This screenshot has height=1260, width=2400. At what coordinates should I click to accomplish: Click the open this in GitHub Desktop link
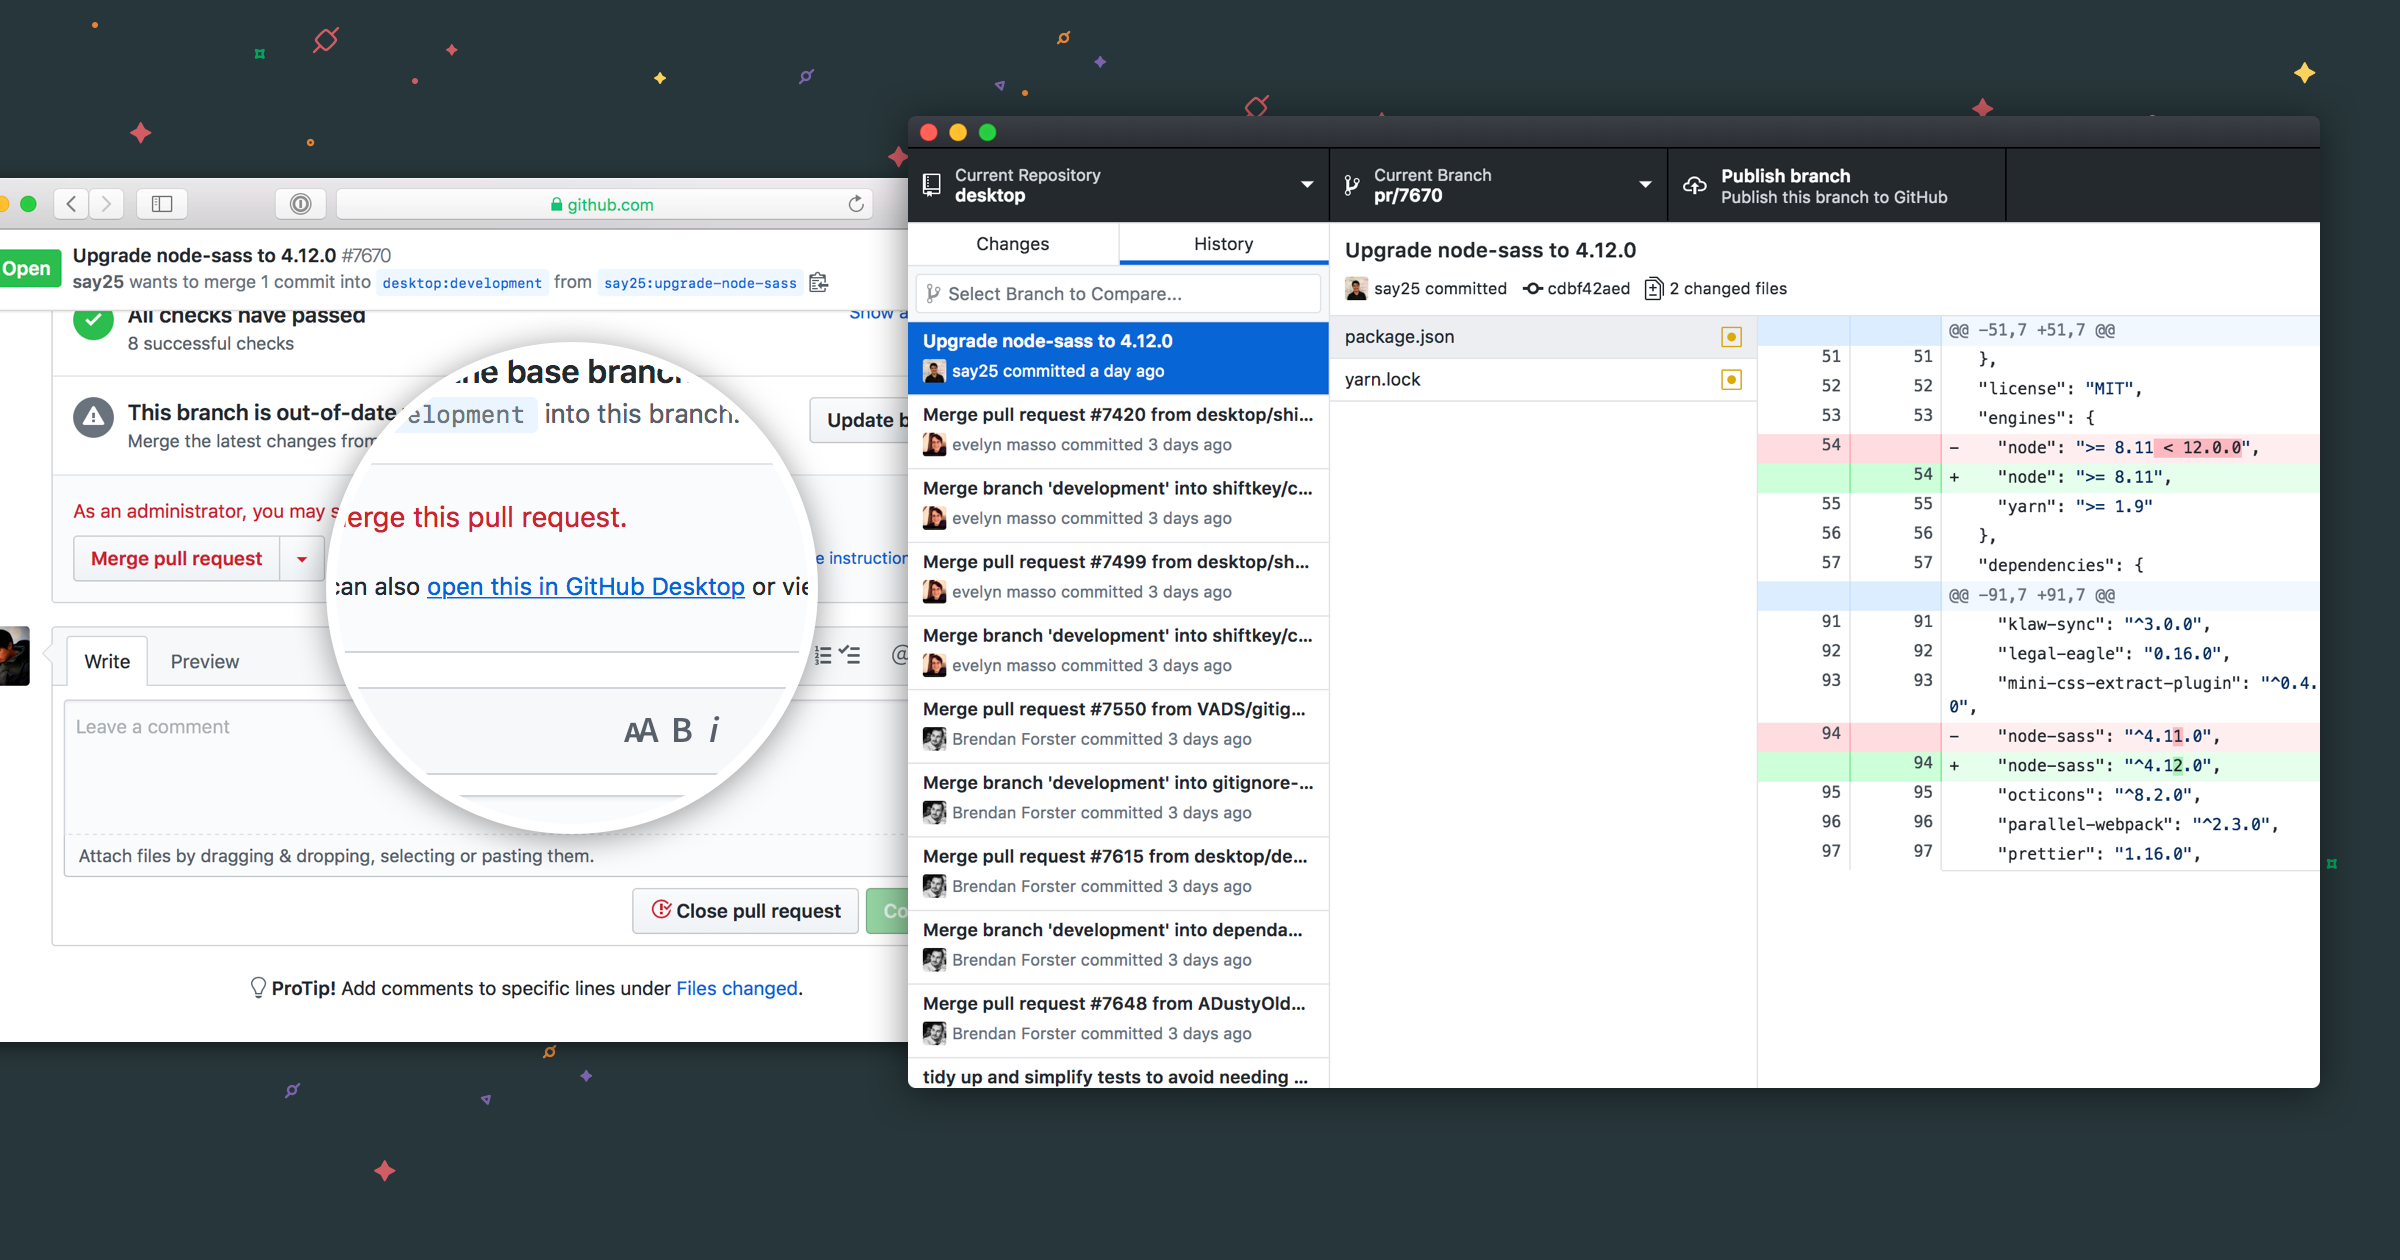586,586
